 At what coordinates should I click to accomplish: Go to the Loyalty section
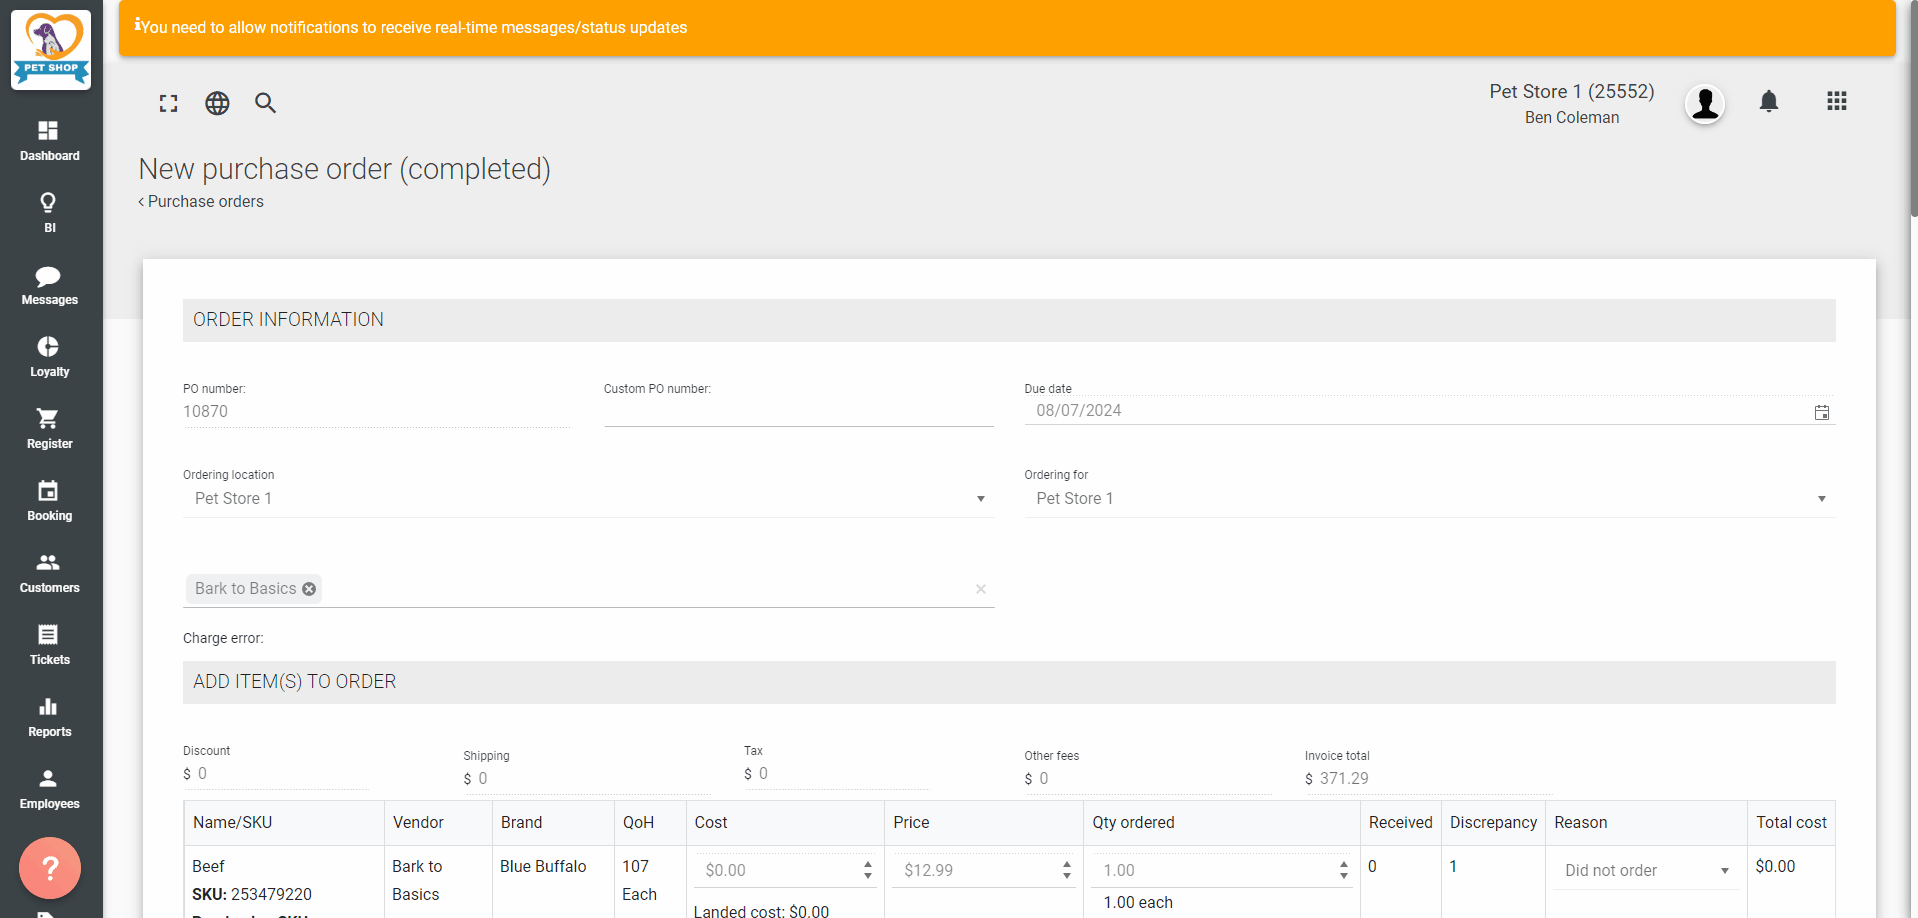(50, 357)
